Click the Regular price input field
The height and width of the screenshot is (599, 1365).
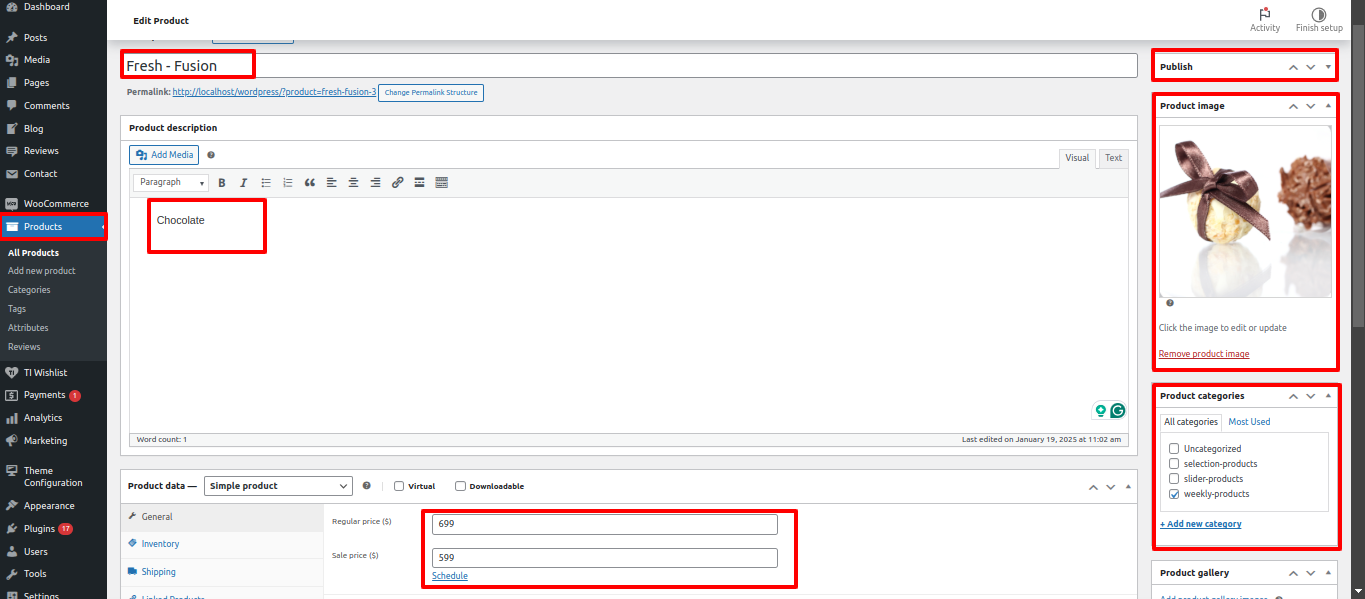[x=604, y=524]
